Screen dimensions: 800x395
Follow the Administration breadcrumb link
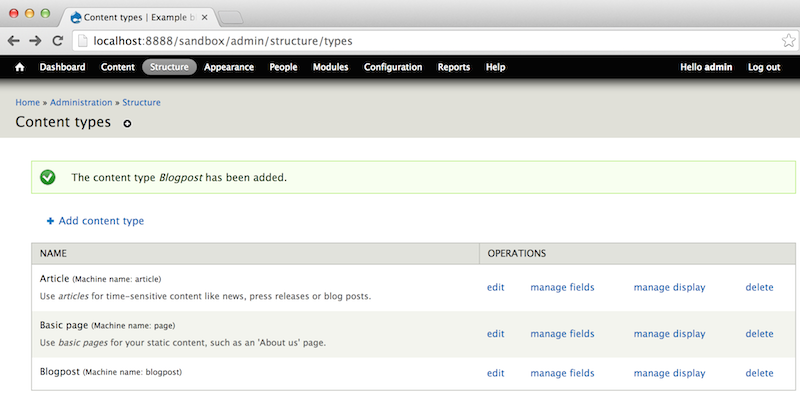(81, 103)
